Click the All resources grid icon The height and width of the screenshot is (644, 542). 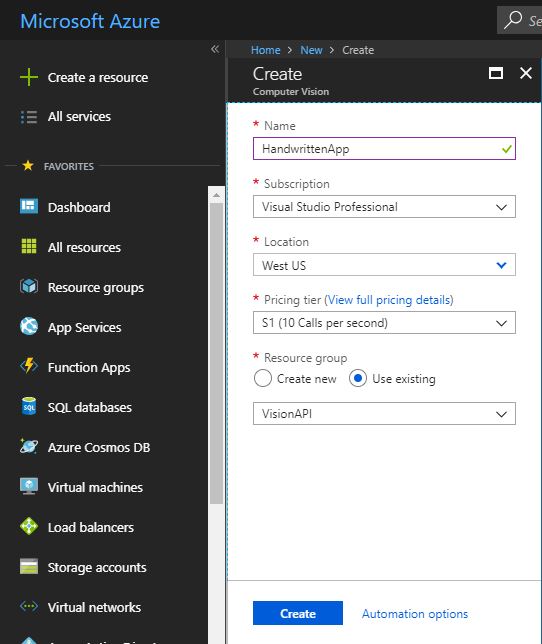click(x=29, y=246)
